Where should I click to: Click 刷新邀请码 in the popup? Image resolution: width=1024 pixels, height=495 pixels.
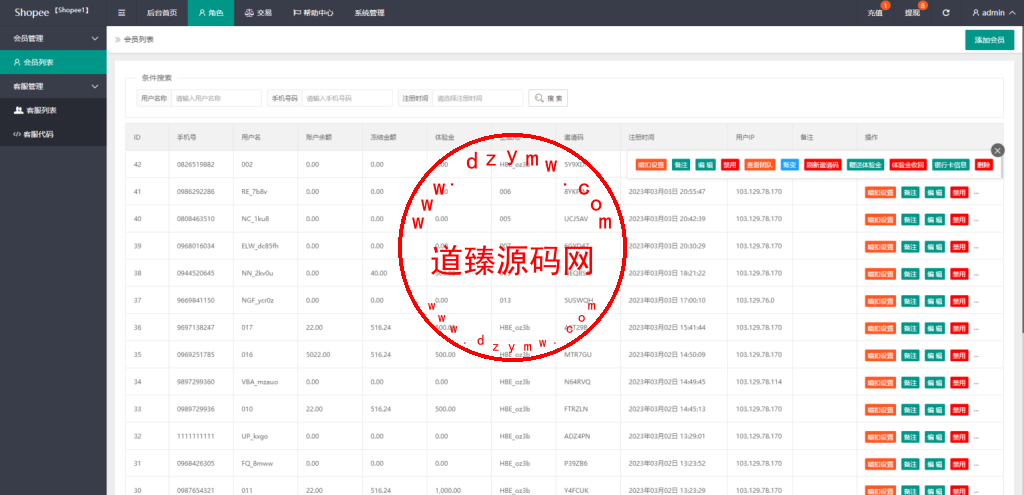pyautogui.click(x=822, y=165)
